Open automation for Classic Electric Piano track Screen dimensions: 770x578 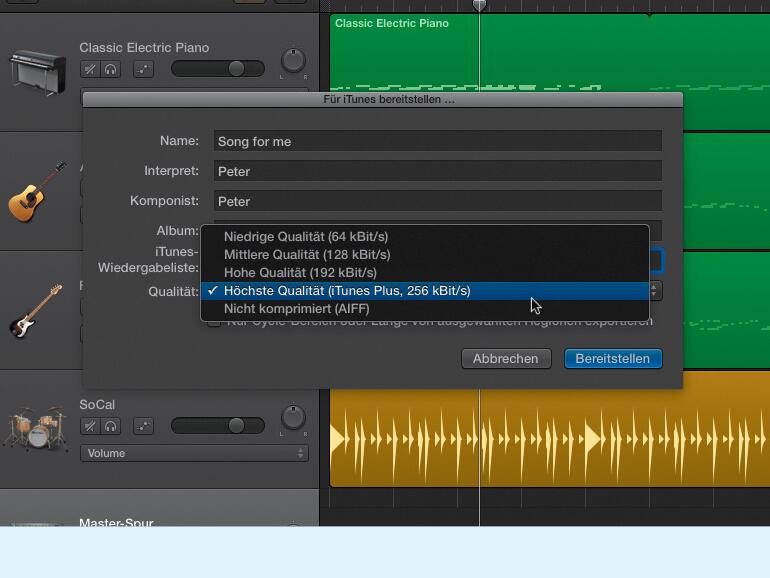pos(143,69)
